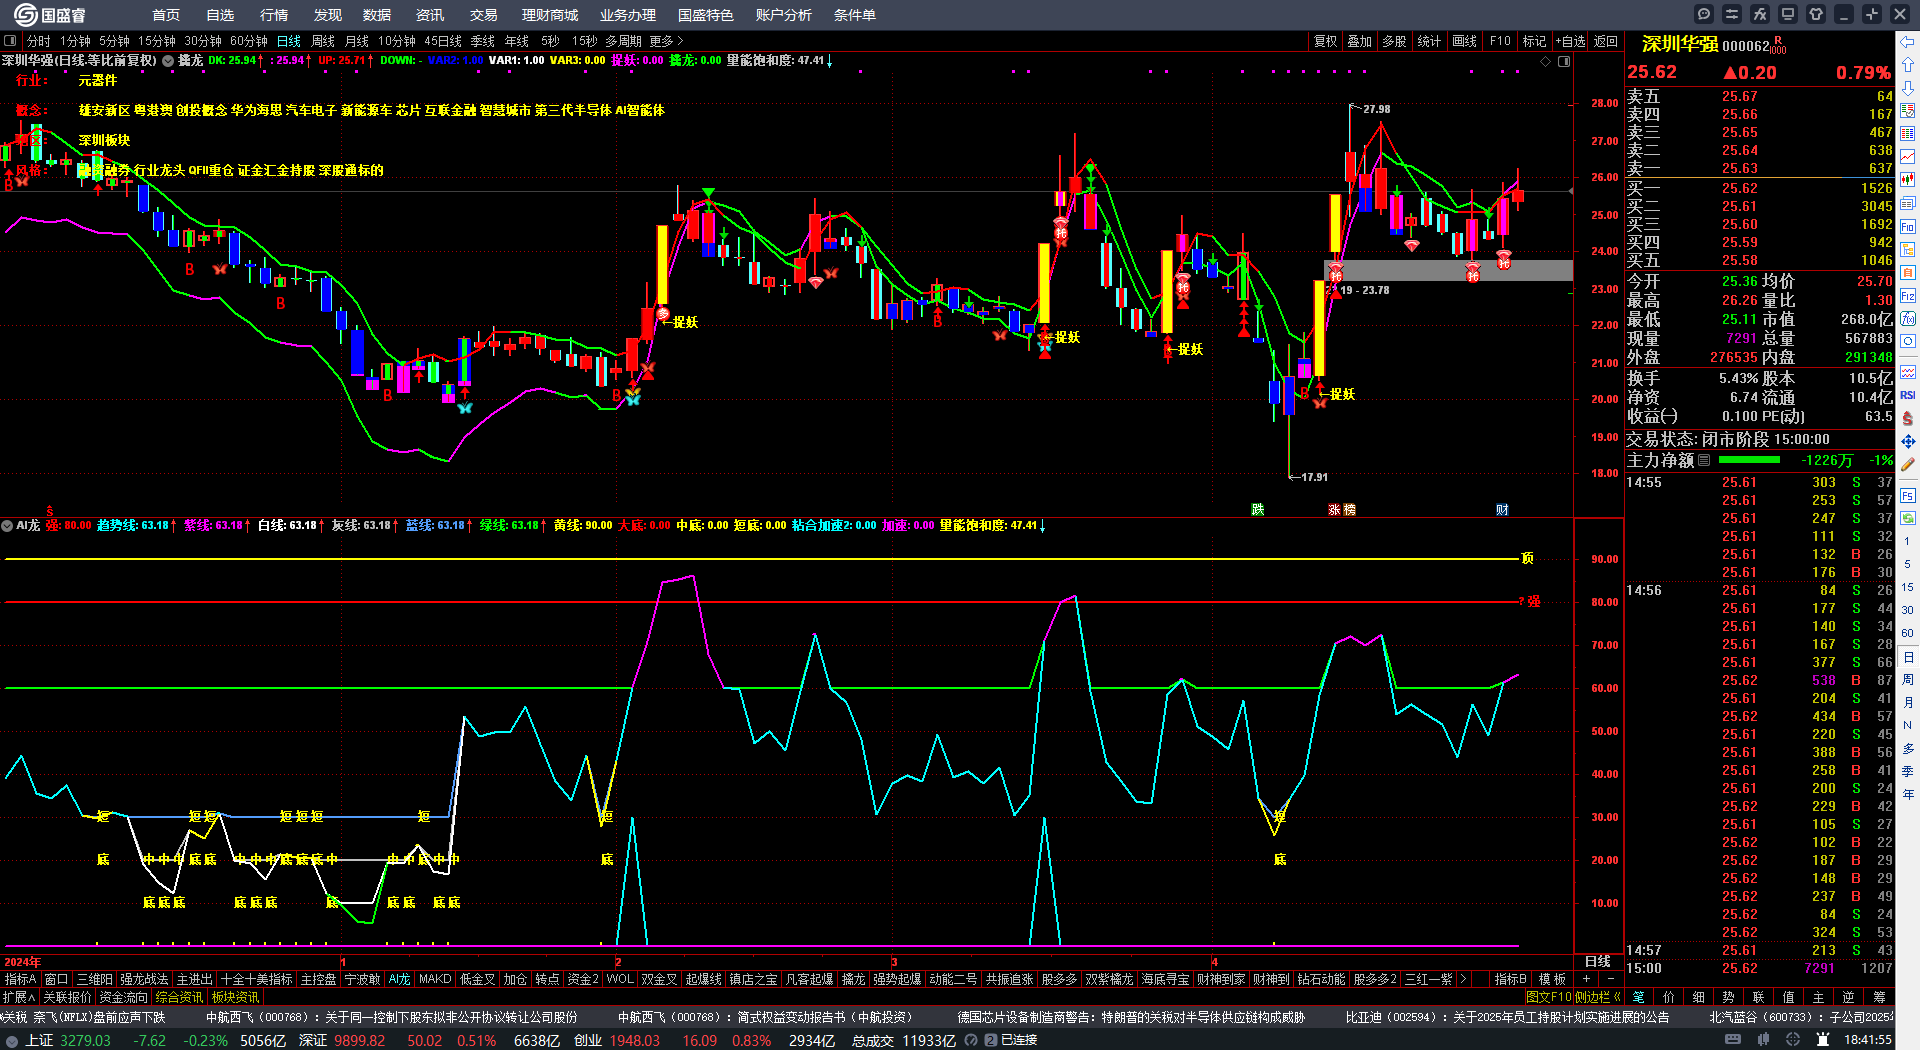Open the message bubble icon in title bar
The height and width of the screenshot is (1050, 1920).
(x=1704, y=14)
